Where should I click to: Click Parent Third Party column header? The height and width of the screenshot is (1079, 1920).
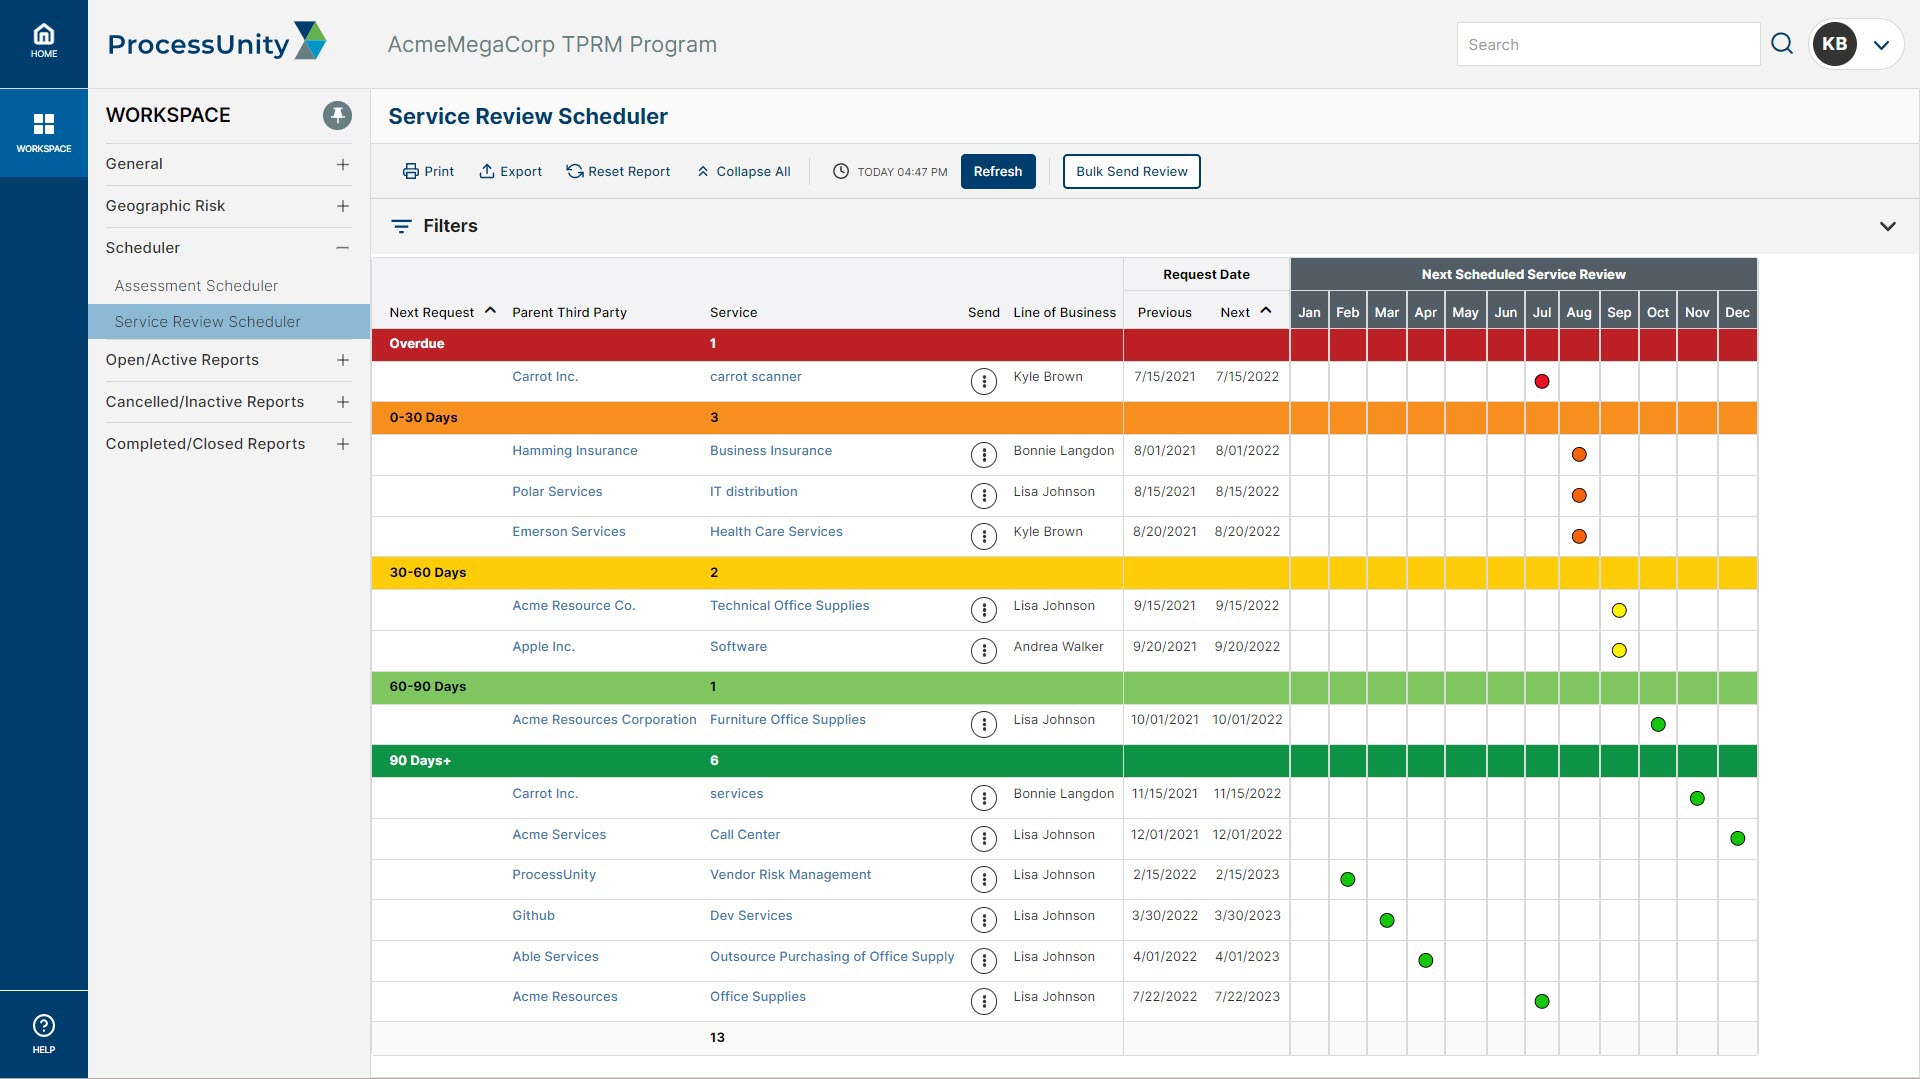(x=569, y=312)
